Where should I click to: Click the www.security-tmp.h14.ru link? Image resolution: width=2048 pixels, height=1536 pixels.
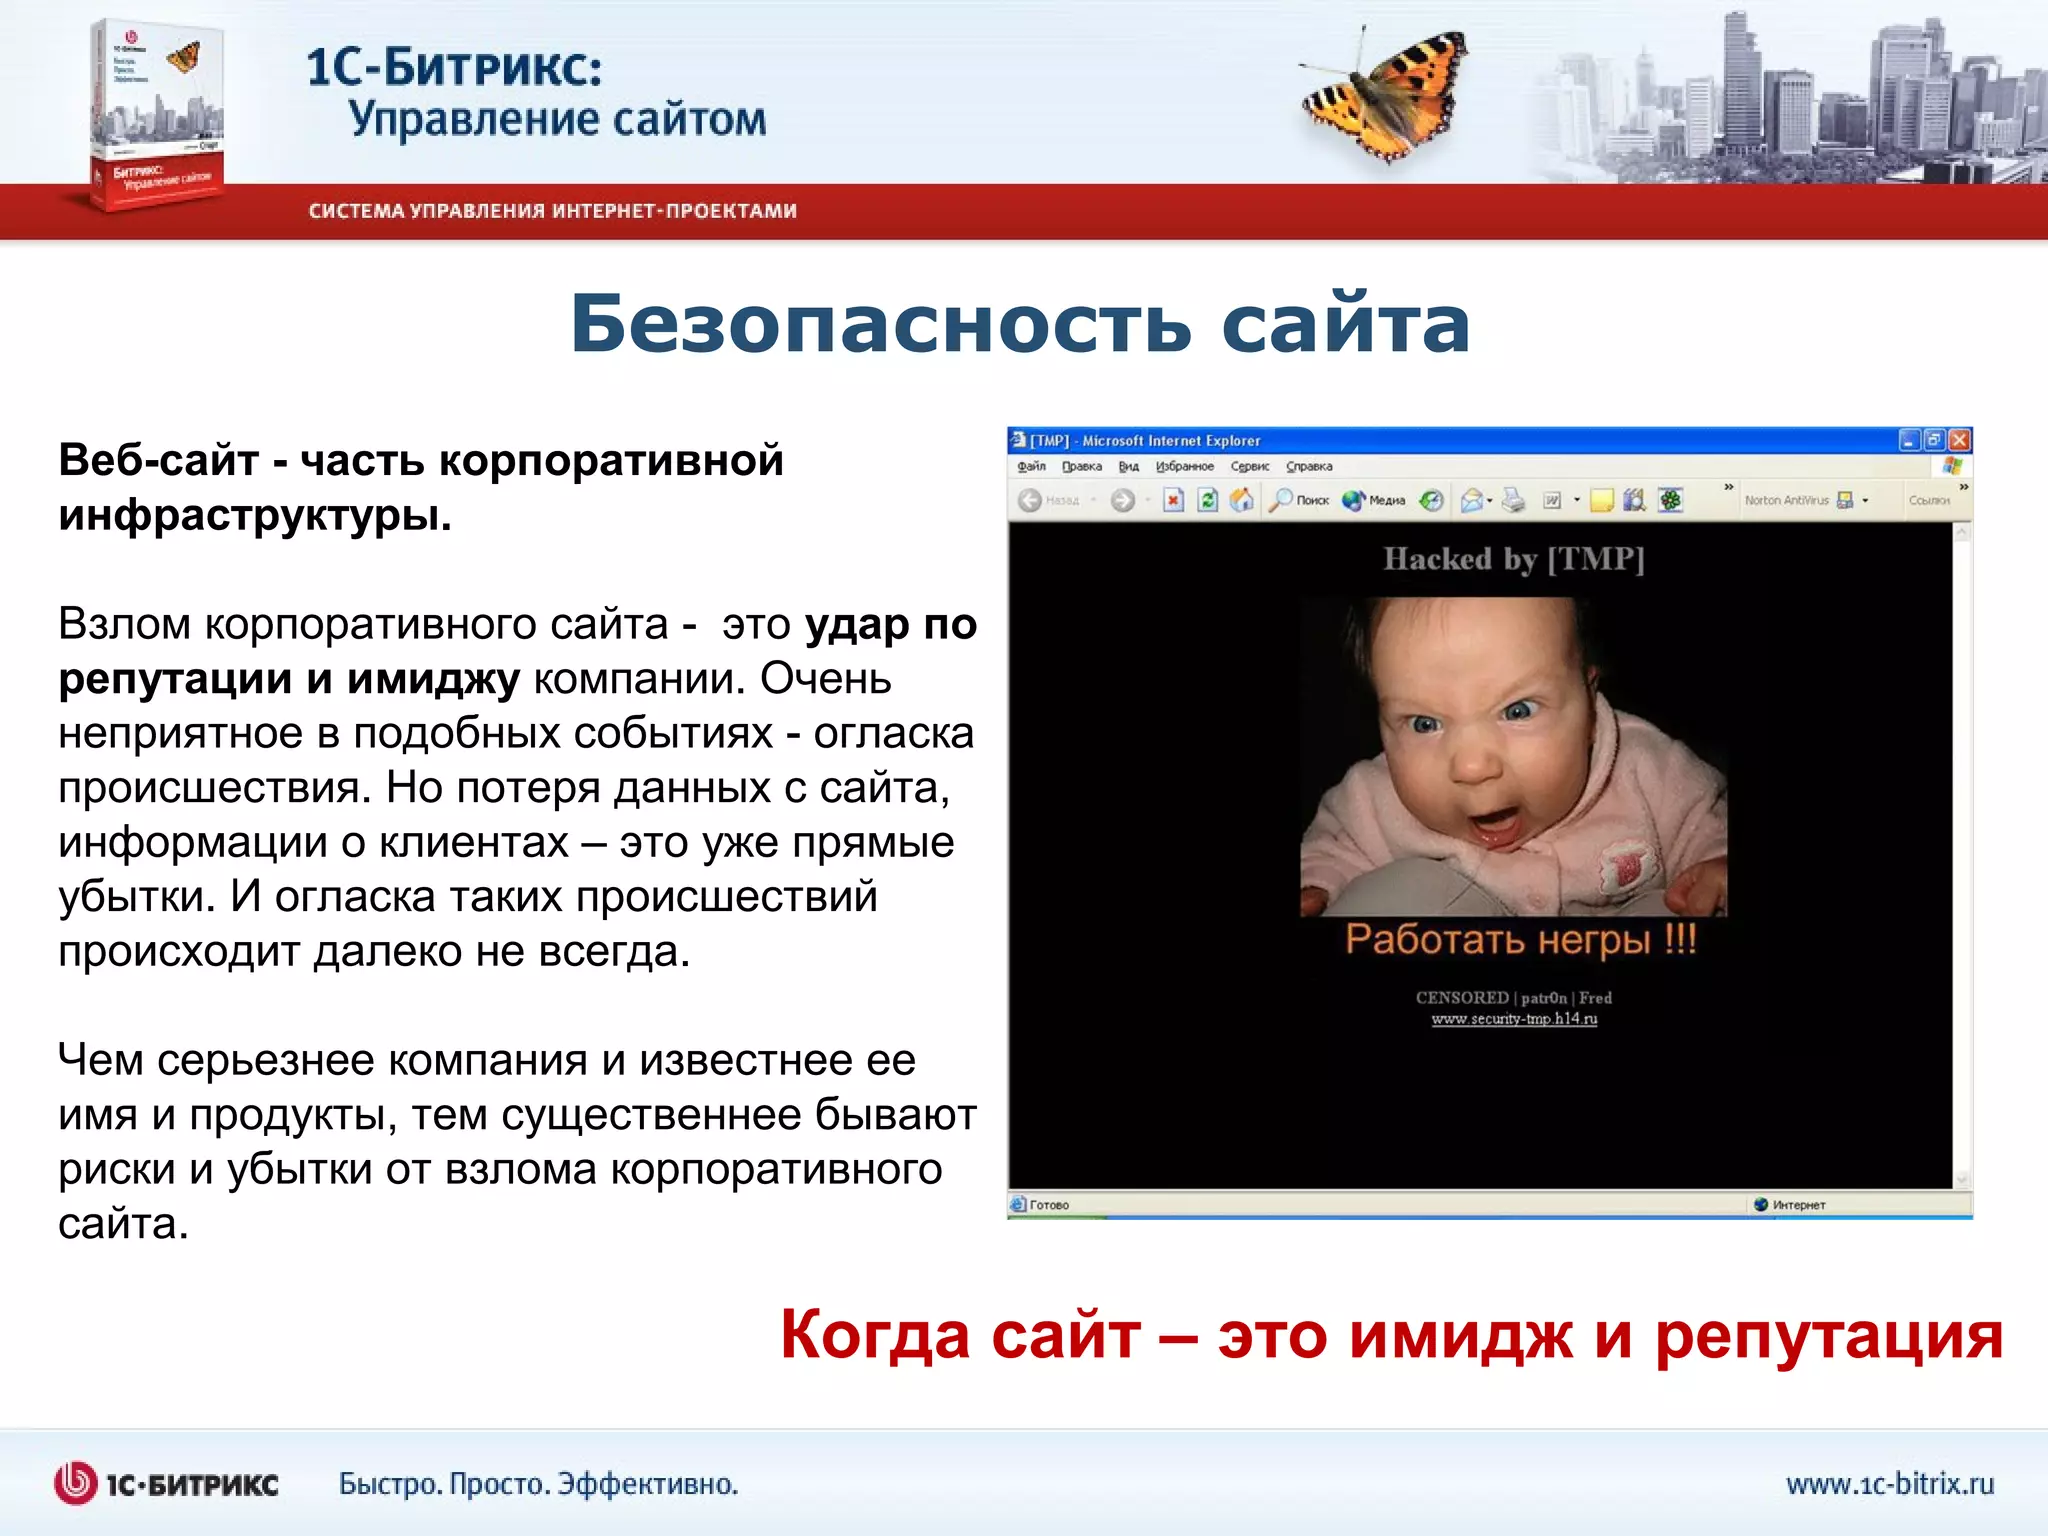(1514, 1019)
